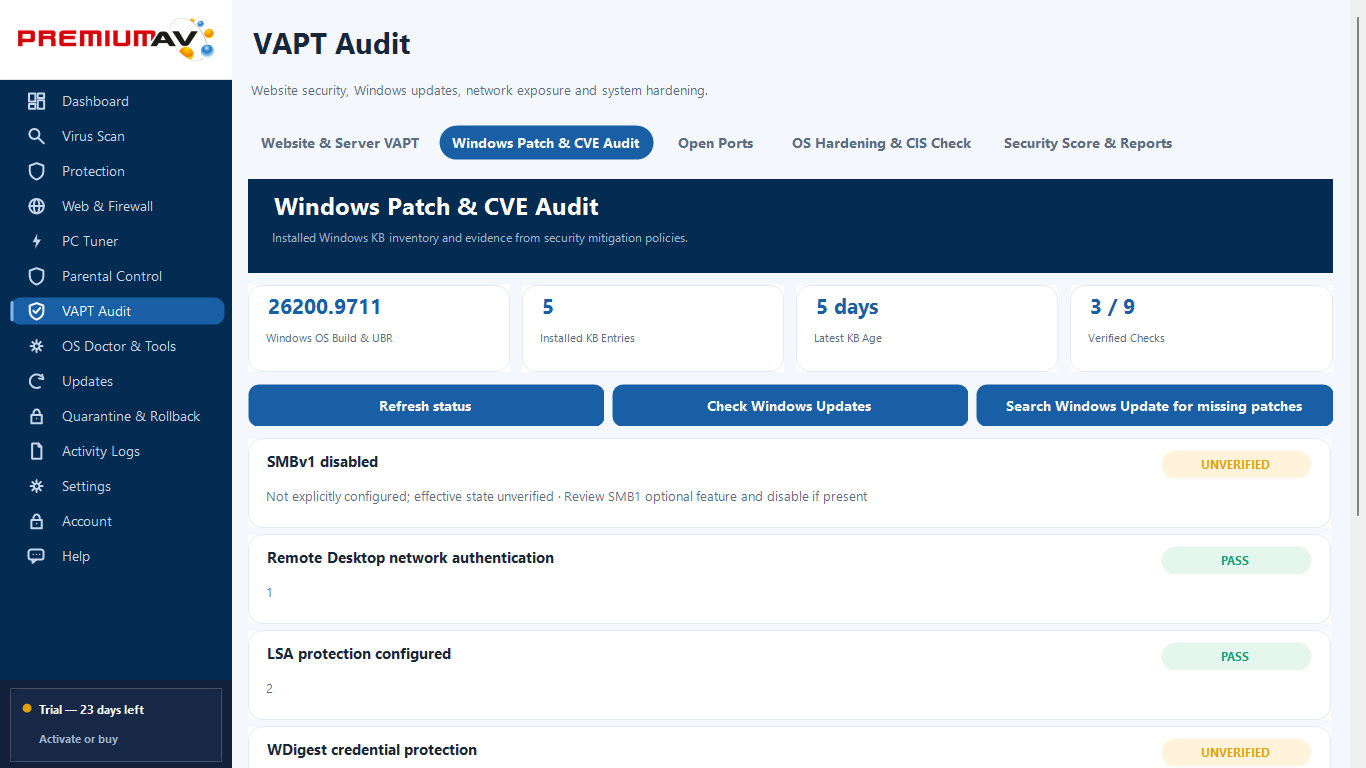Click PASS badge for Remote Desktop authentication
This screenshot has width=1366, height=768.
pyautogui.click(x=1236, y=561)
